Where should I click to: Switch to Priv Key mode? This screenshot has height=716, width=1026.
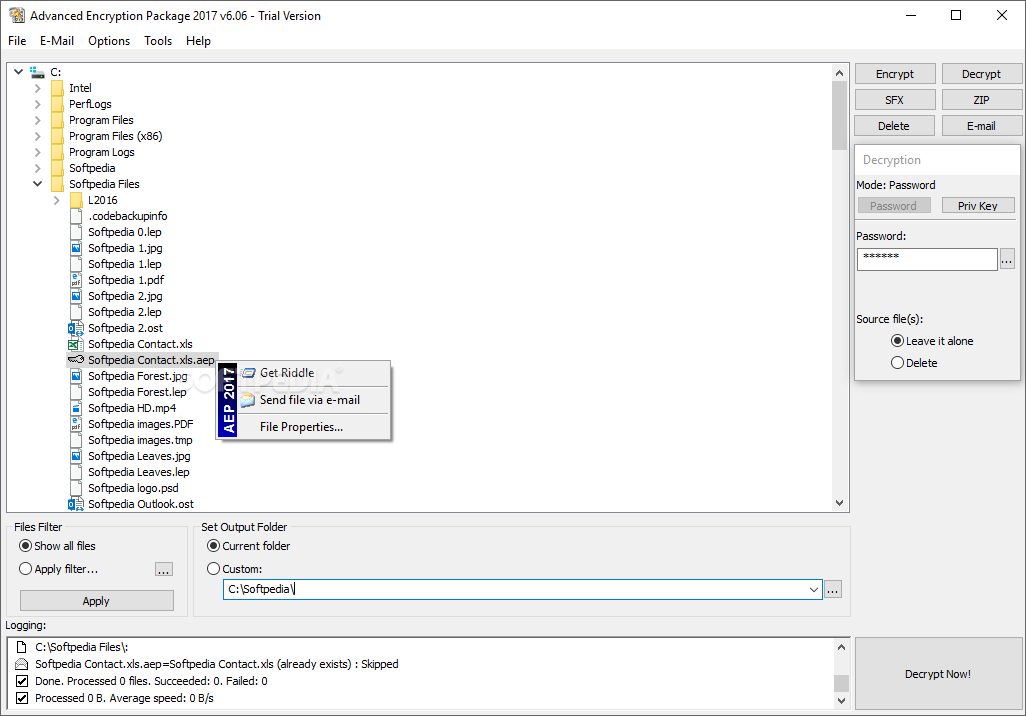click(x=978, y=206)
